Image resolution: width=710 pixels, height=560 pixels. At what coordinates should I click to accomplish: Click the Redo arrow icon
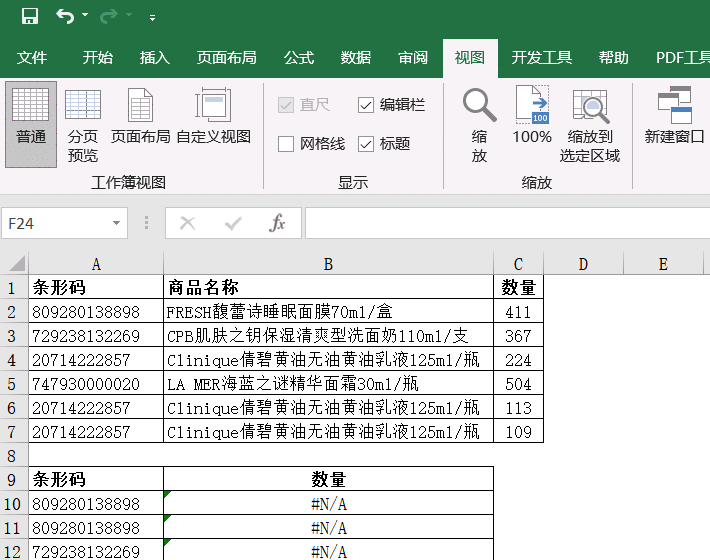pyautogui.click(x=109, y=17)
